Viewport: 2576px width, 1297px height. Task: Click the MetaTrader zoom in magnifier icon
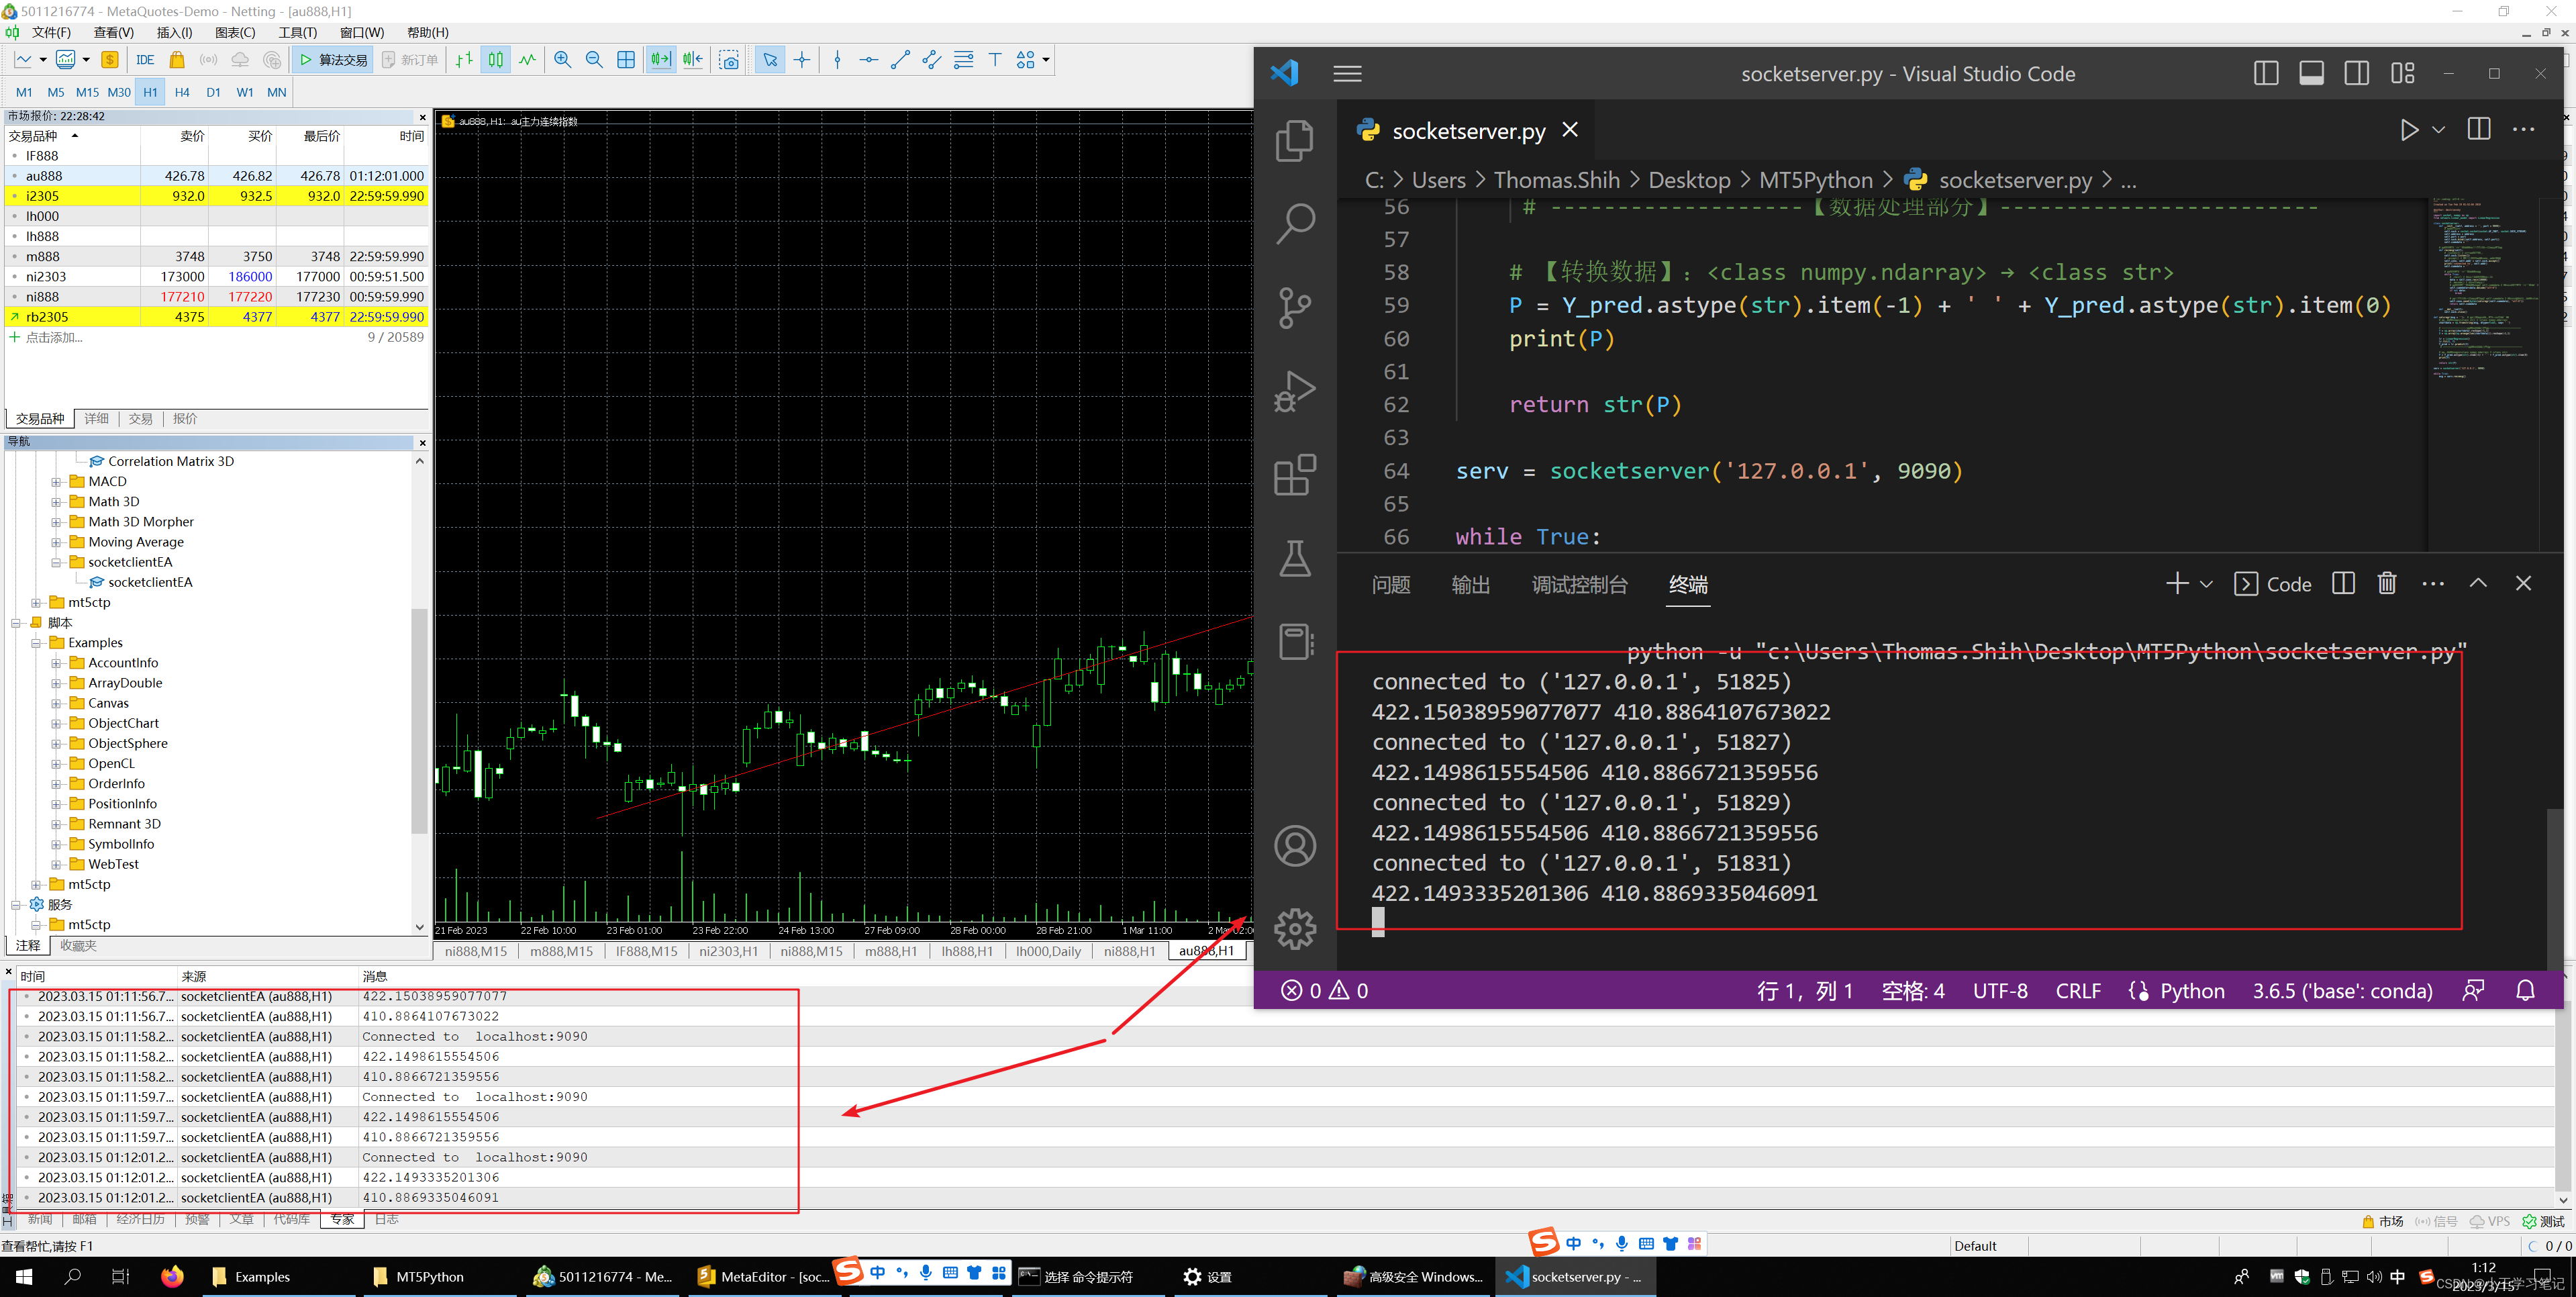[x=563, y=60]
